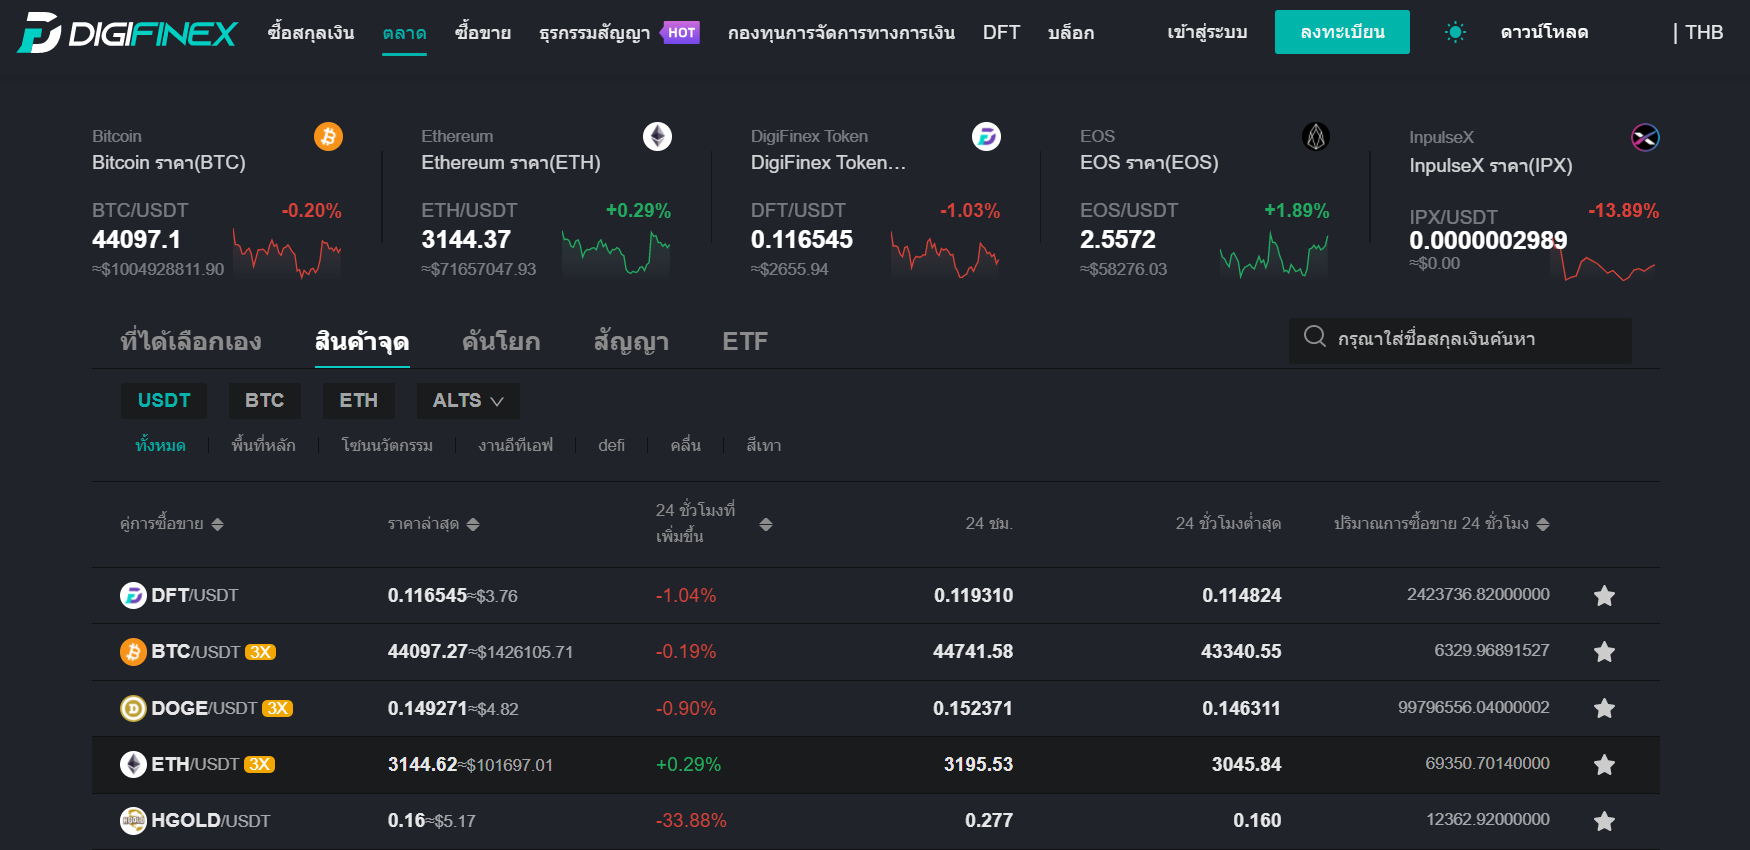Favorite ETH/USDT with its star
Viewport: 1750px width, 850px height.
click(1604, 765)
